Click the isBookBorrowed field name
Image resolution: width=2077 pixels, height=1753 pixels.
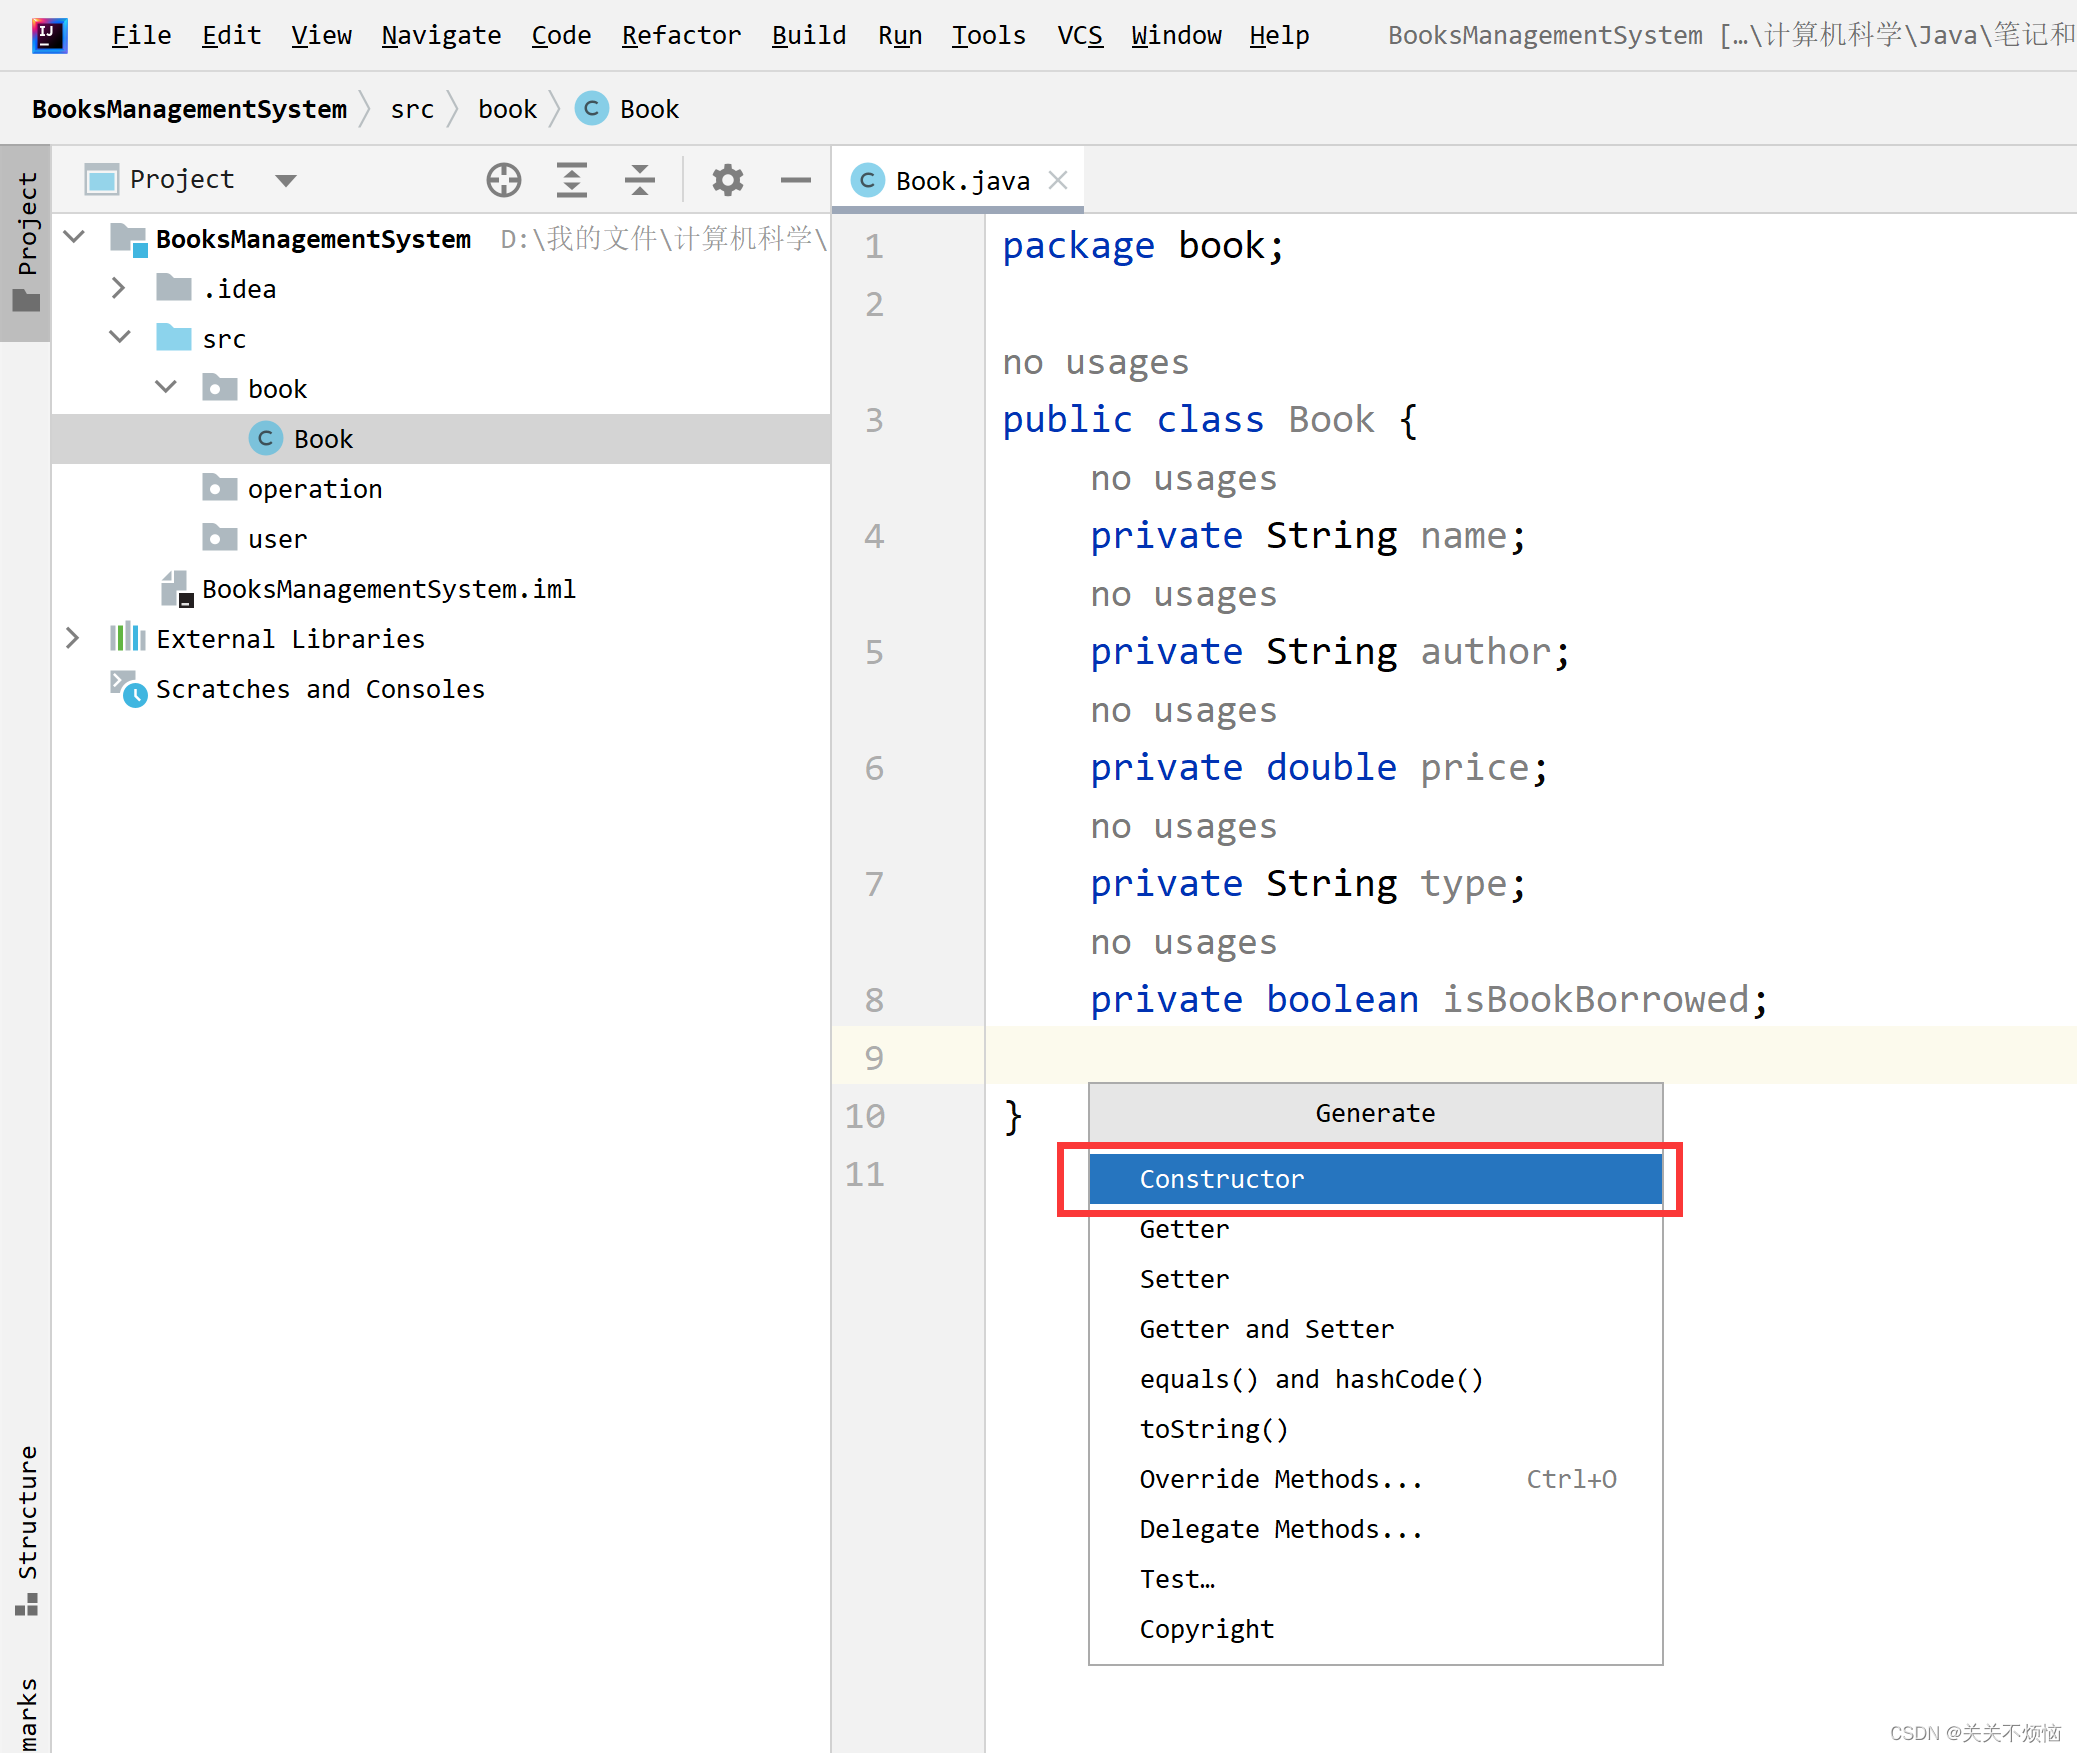point(1595,999)
